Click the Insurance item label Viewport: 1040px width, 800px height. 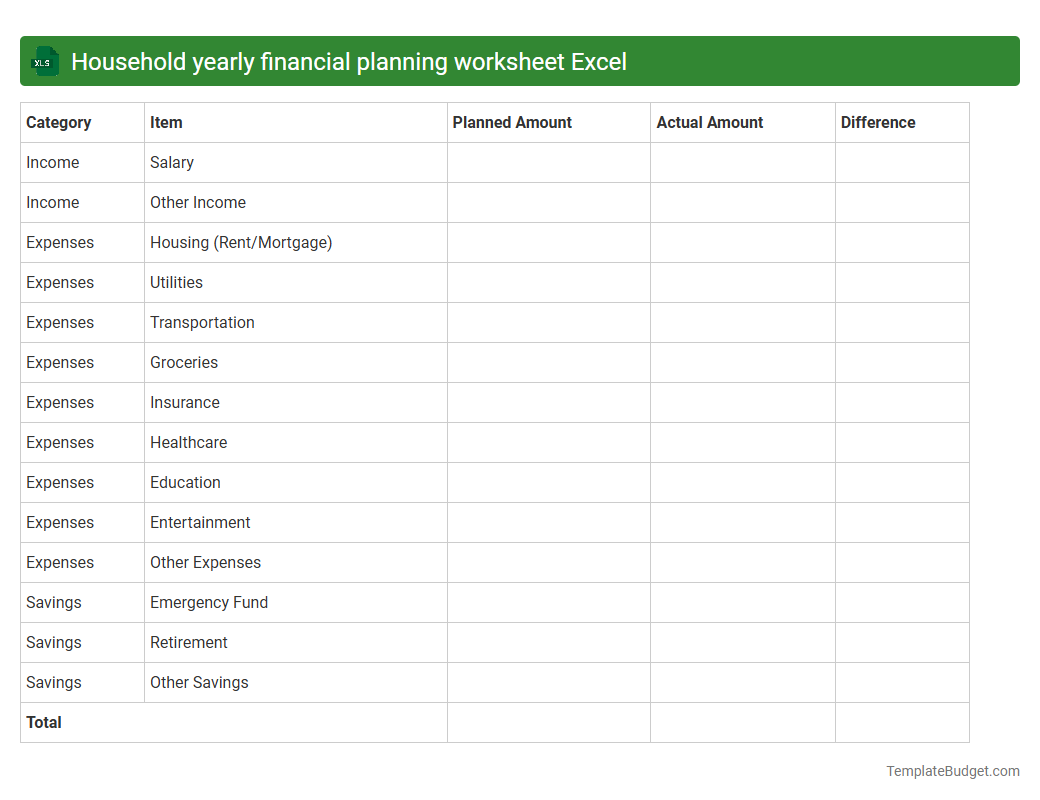[185, 402]
